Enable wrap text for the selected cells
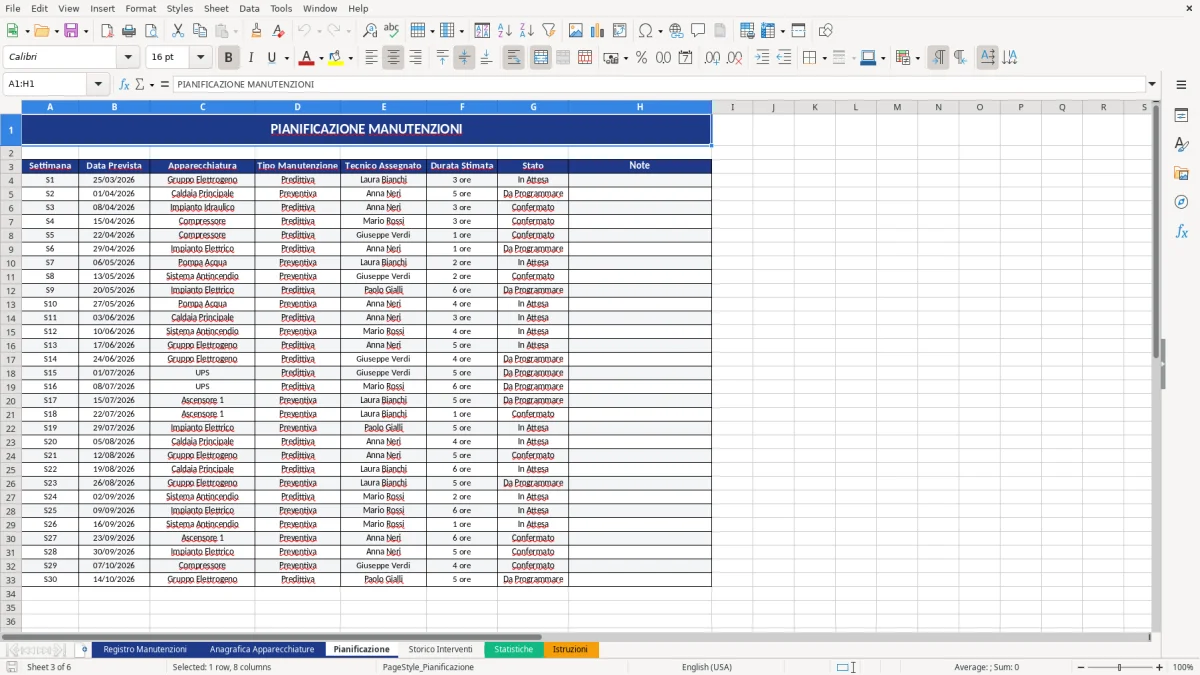The image size is (1200, 675). tap(513, 57)
